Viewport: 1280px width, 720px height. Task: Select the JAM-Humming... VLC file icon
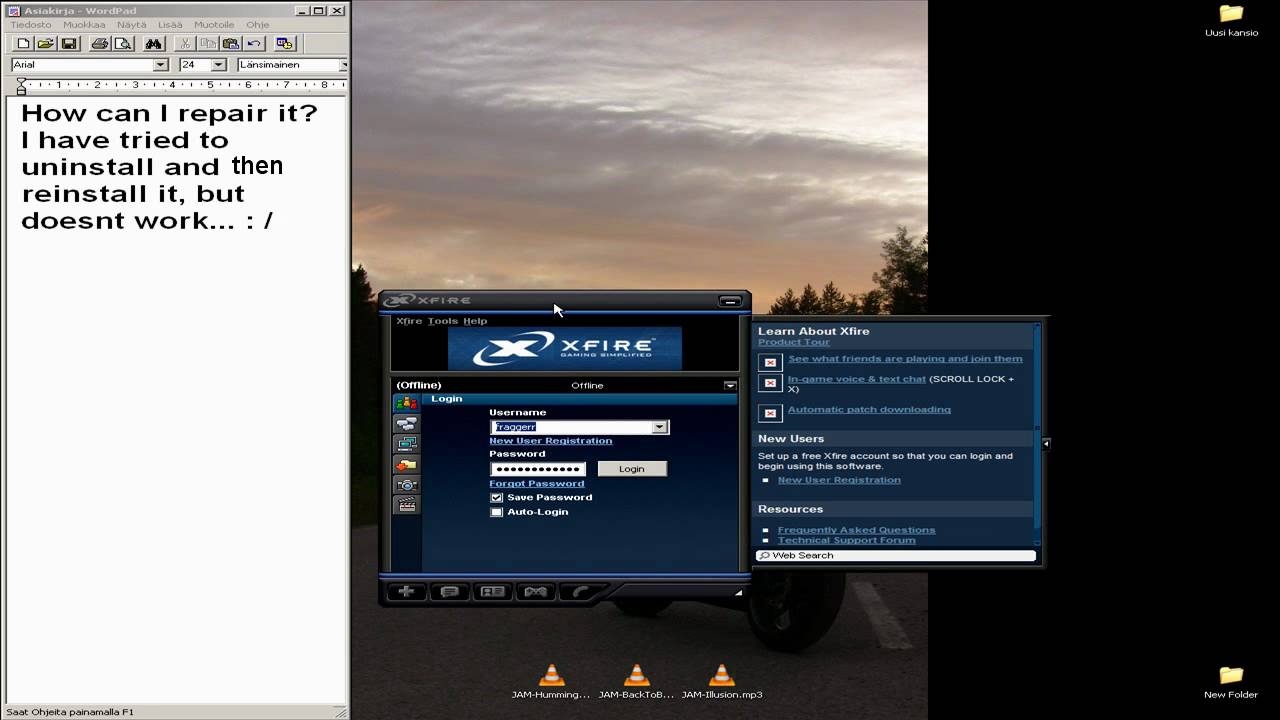551,680
